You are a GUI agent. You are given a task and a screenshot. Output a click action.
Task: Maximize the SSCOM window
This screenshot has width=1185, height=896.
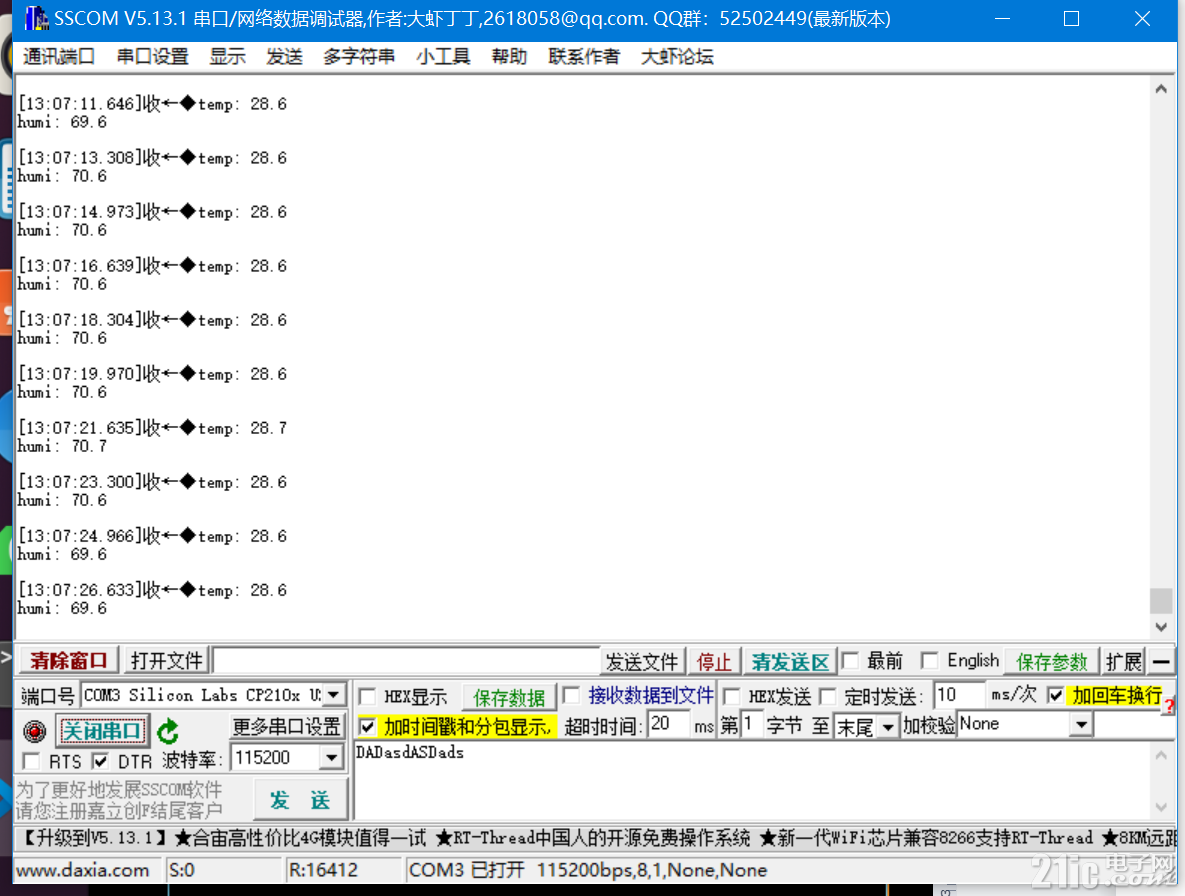coord(1072,19)
